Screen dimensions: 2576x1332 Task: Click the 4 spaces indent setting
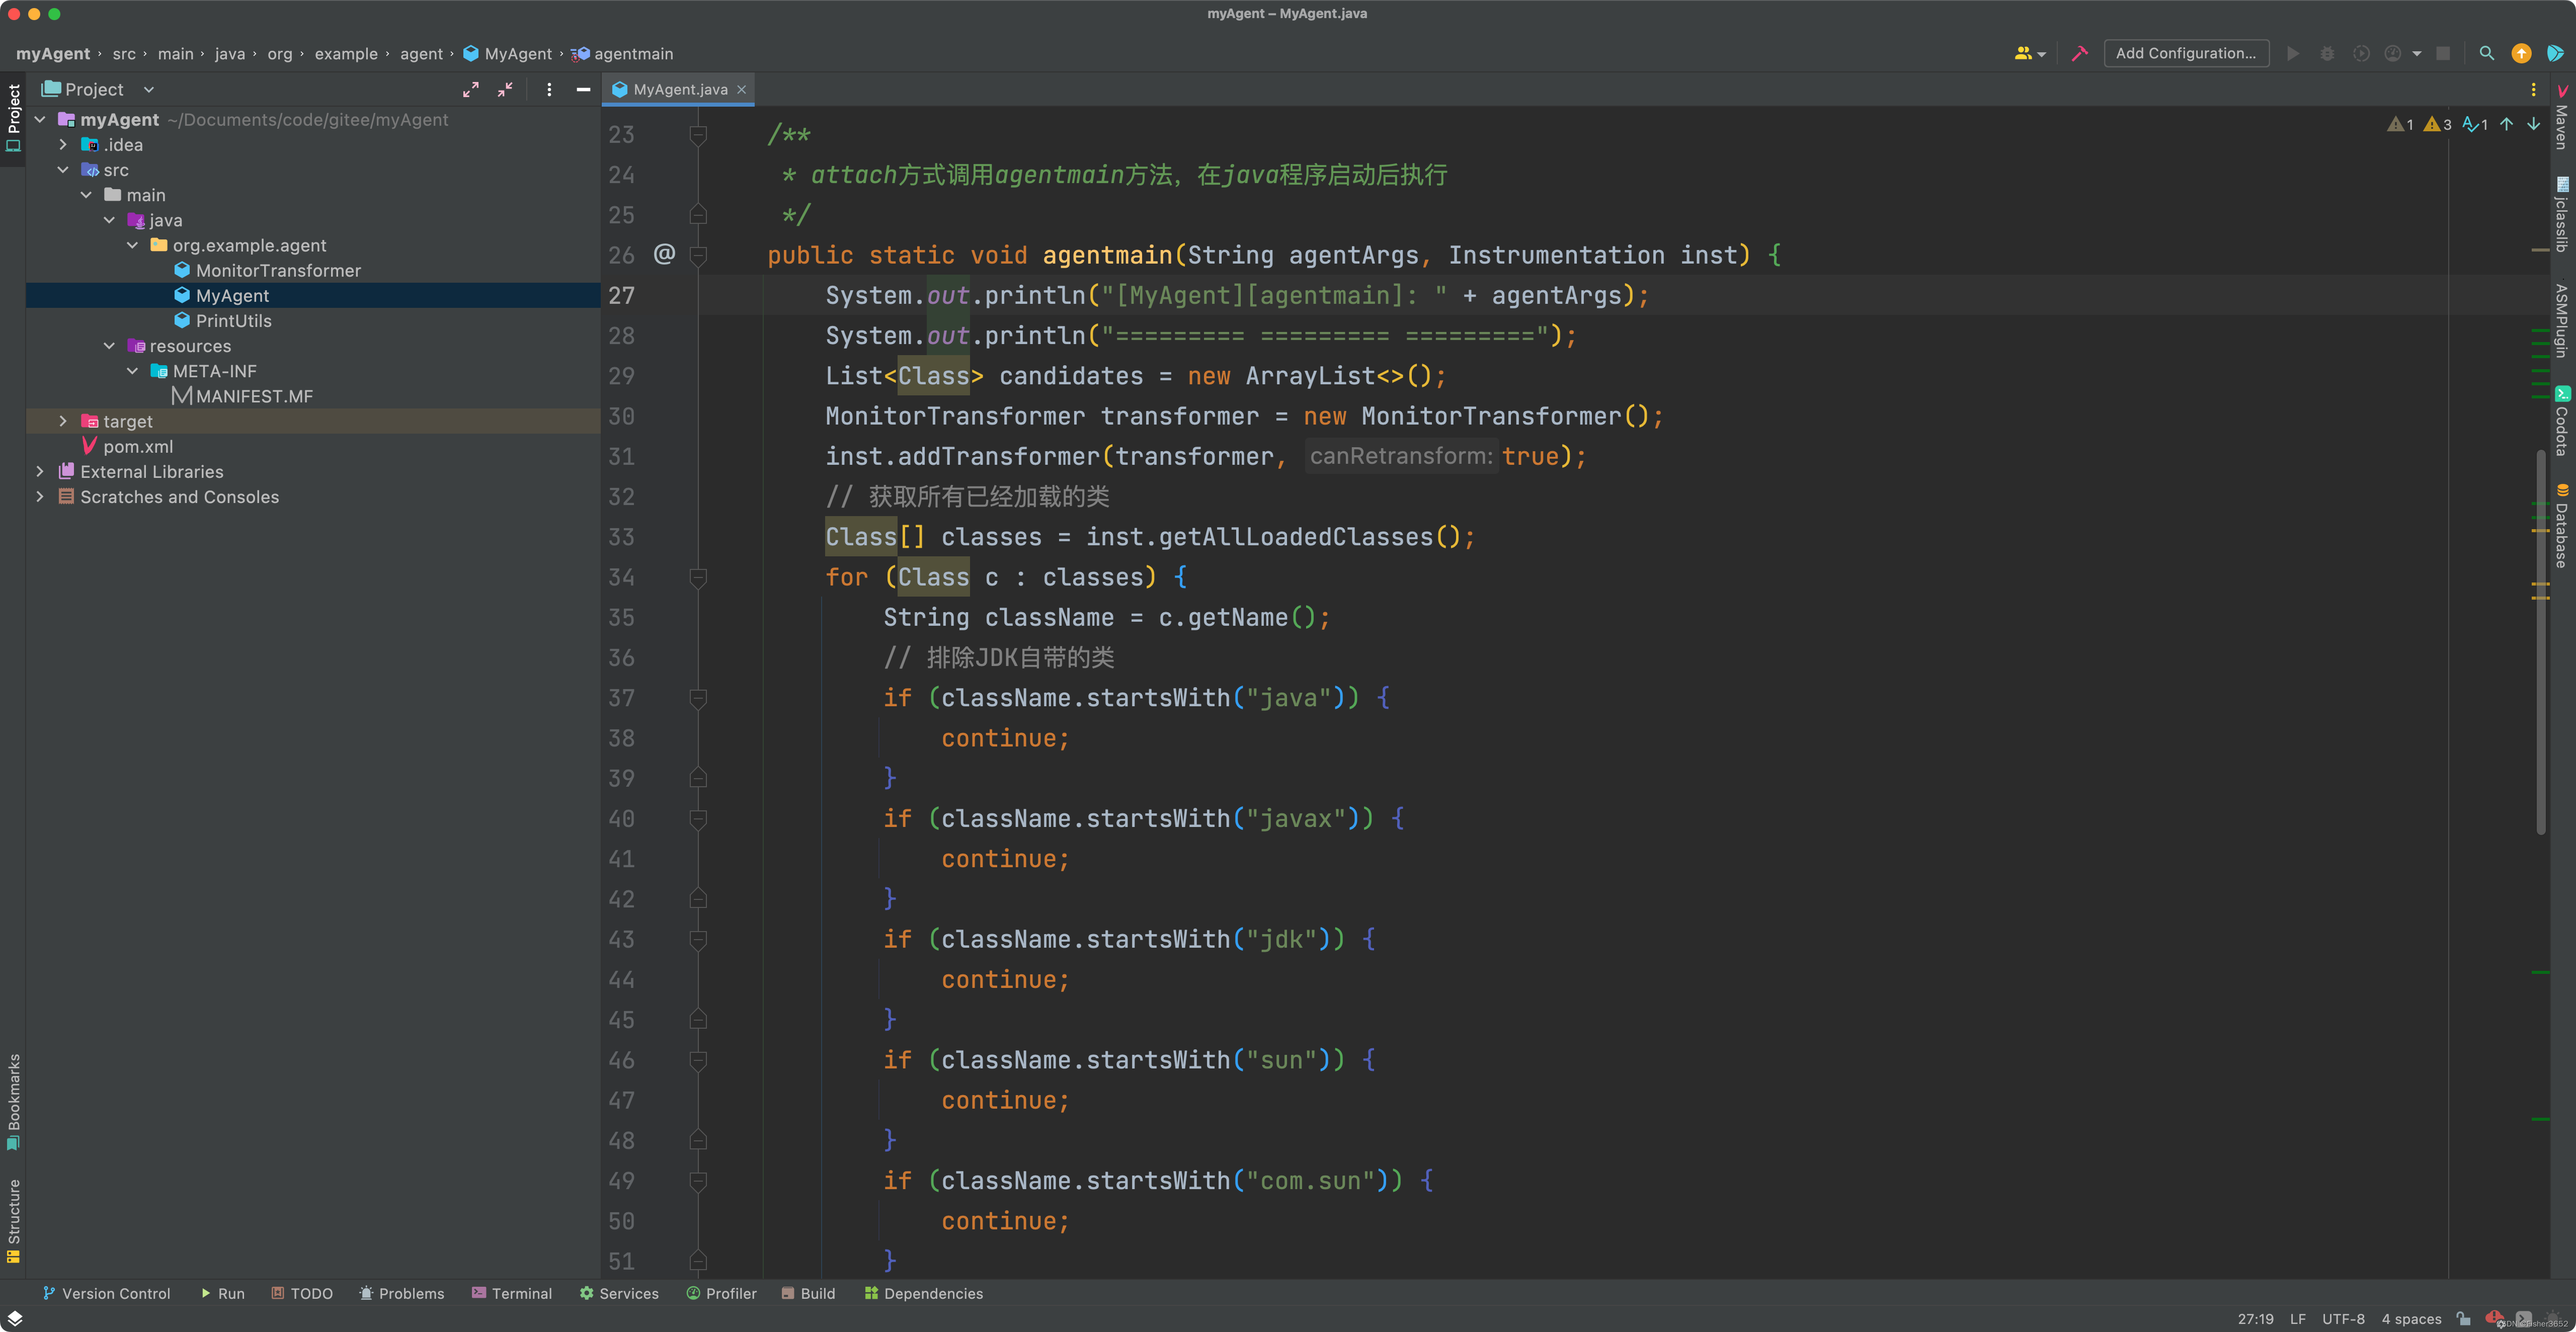tap(2411, 1319)
